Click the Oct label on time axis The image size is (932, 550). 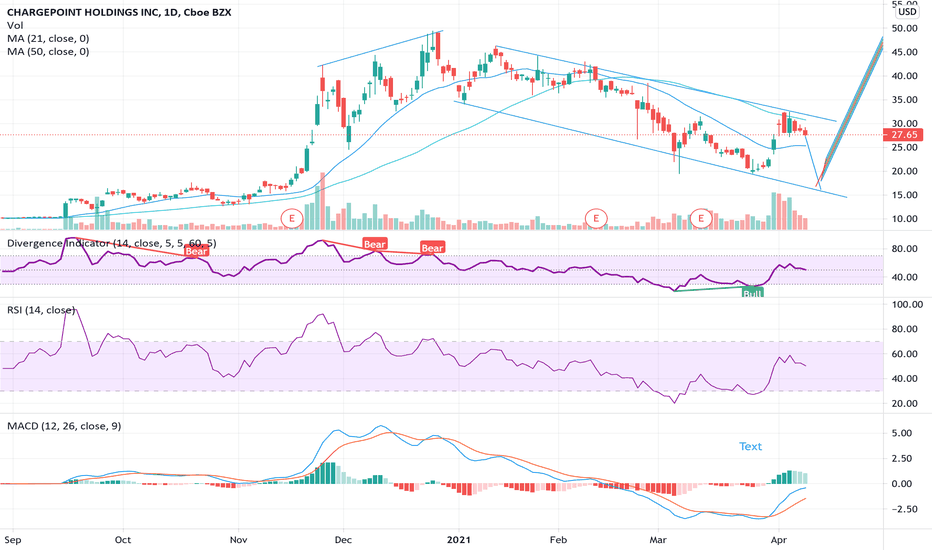pos(122,540)
